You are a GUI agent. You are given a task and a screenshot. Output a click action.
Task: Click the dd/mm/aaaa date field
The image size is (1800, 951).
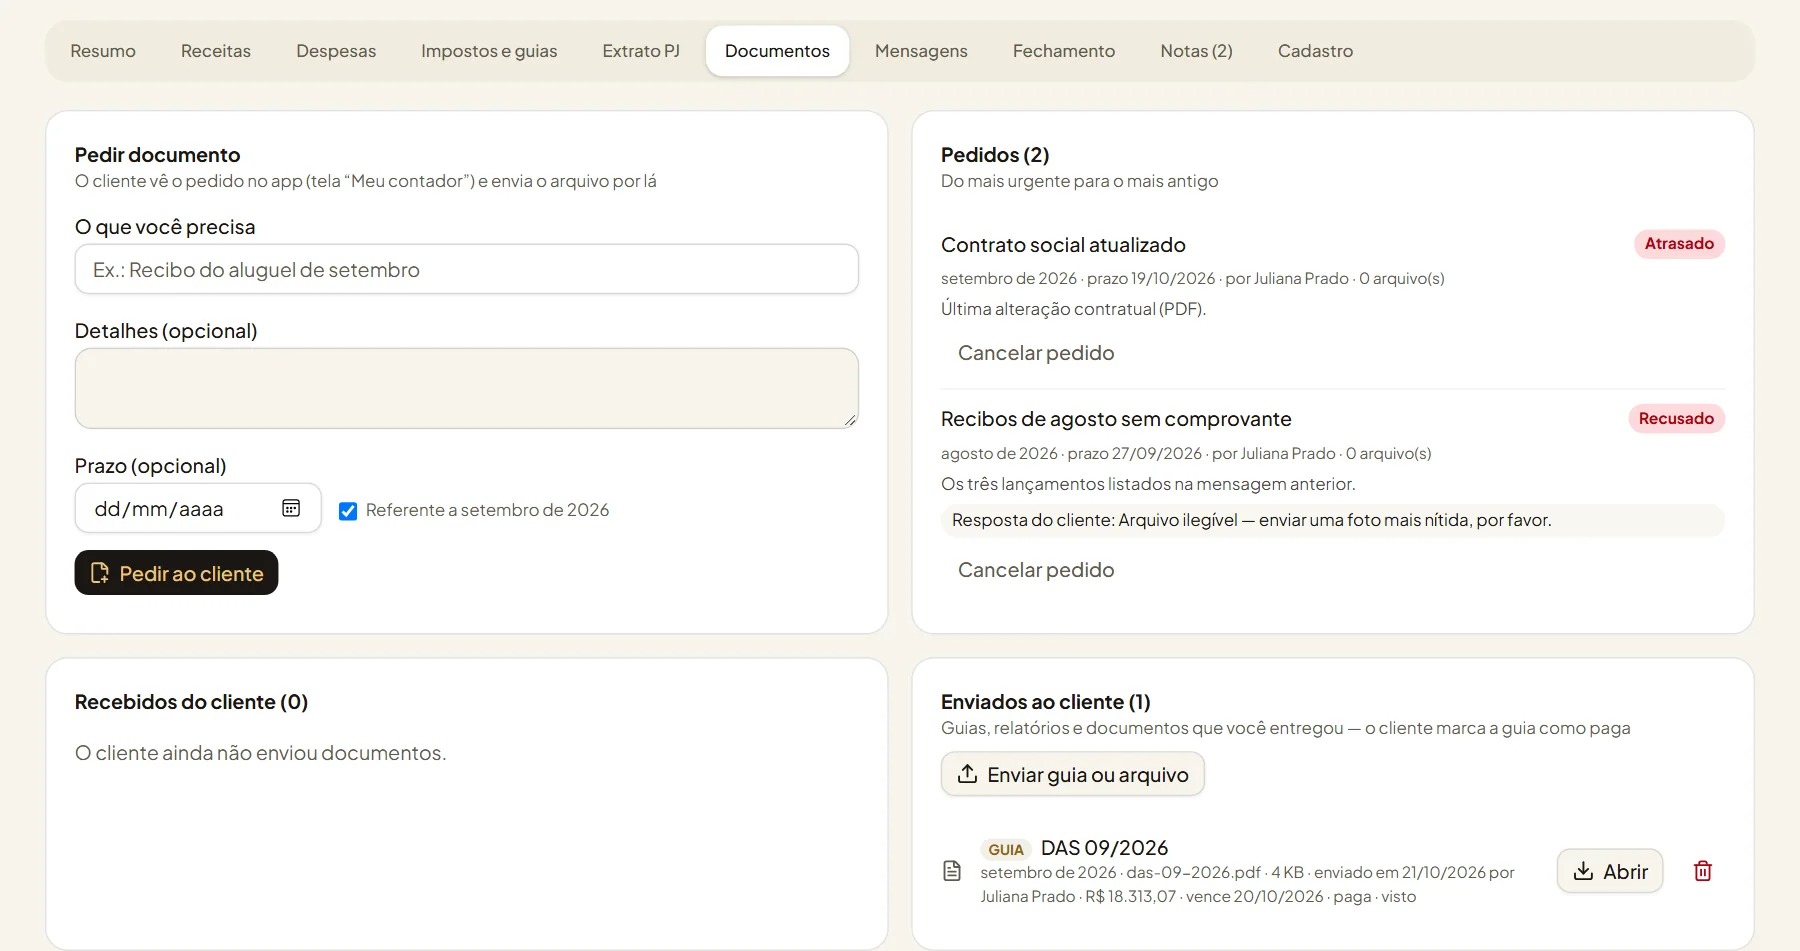click(x=198, y=508)
